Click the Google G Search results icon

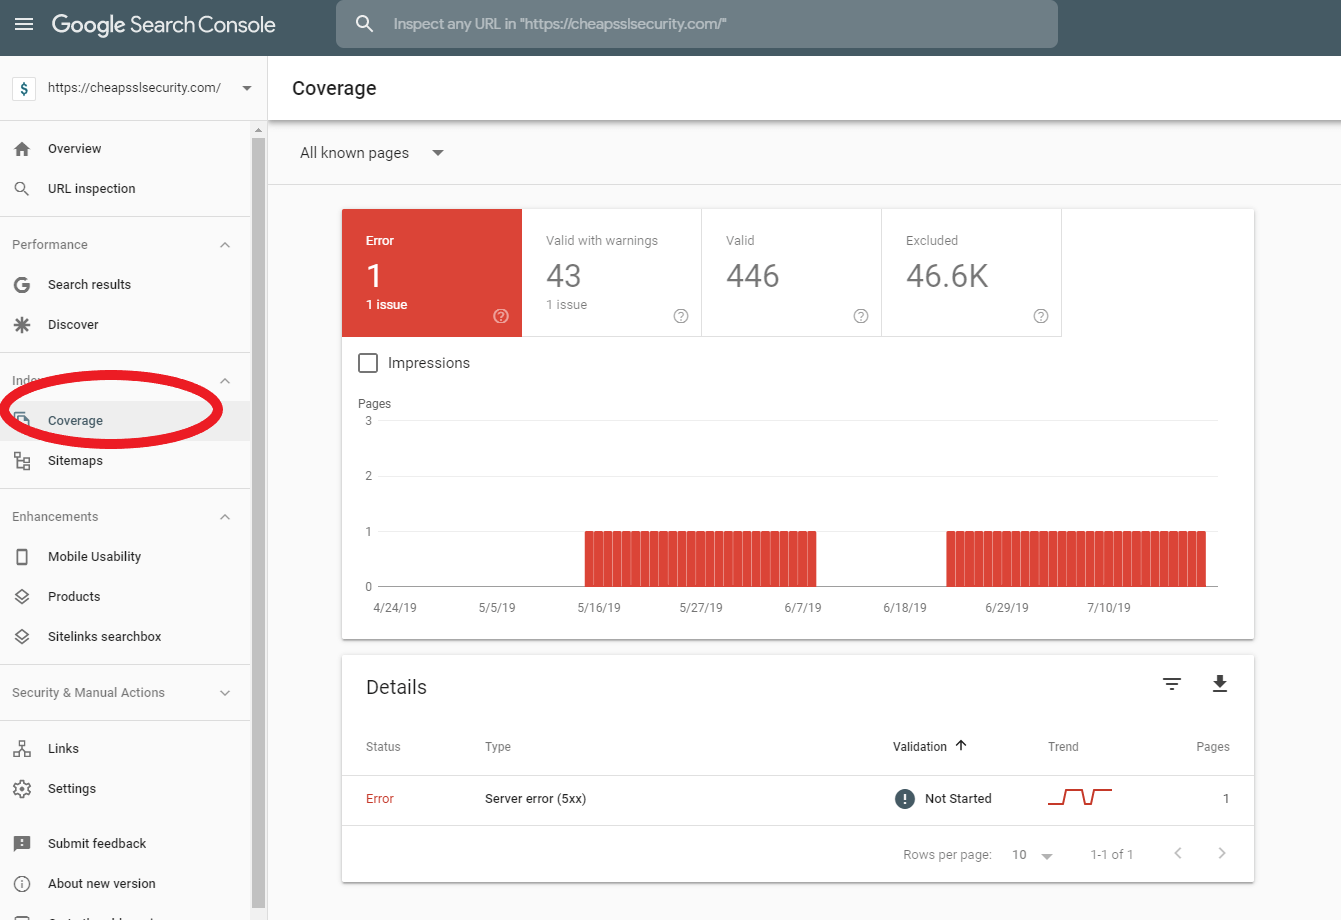[x=22, y=285]
